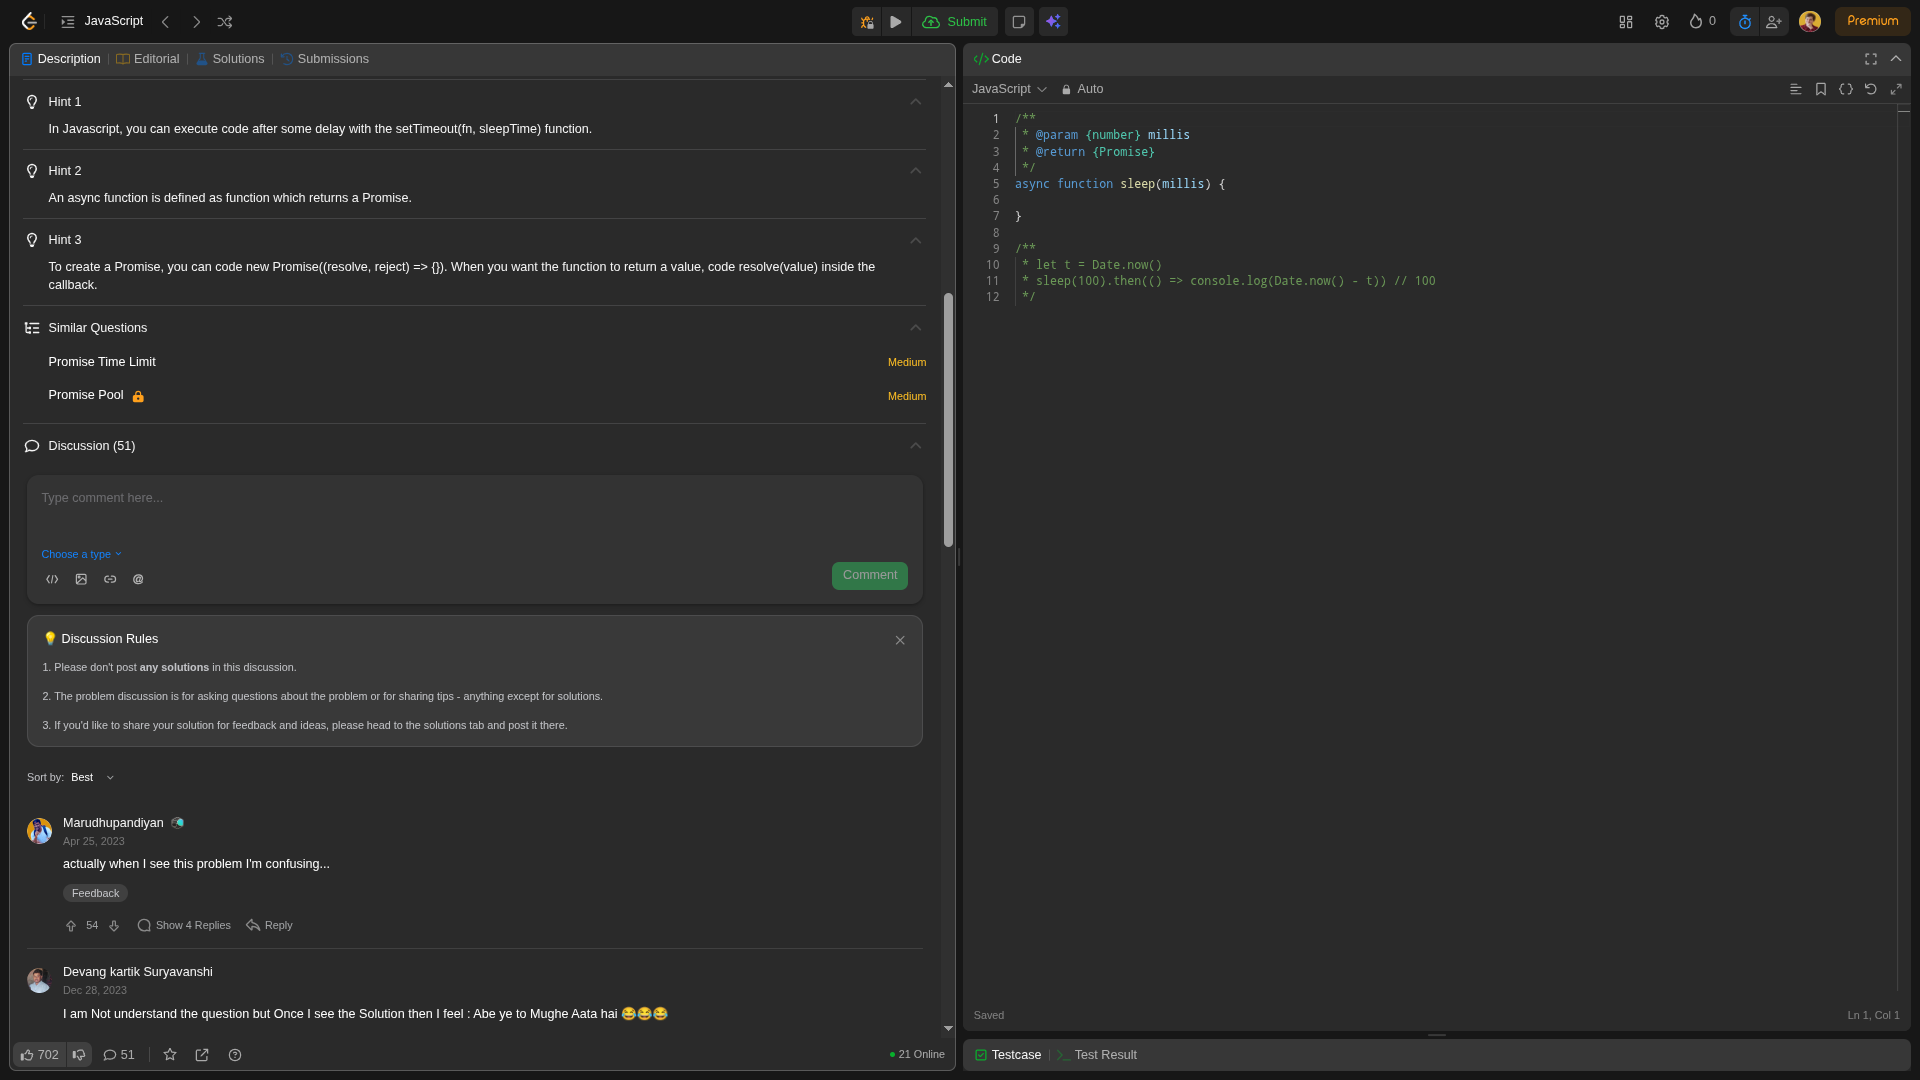This screenshot has width=1920, height=1080.
Task: Click the description panel scrollbar
Action: (x=948, y=420)
